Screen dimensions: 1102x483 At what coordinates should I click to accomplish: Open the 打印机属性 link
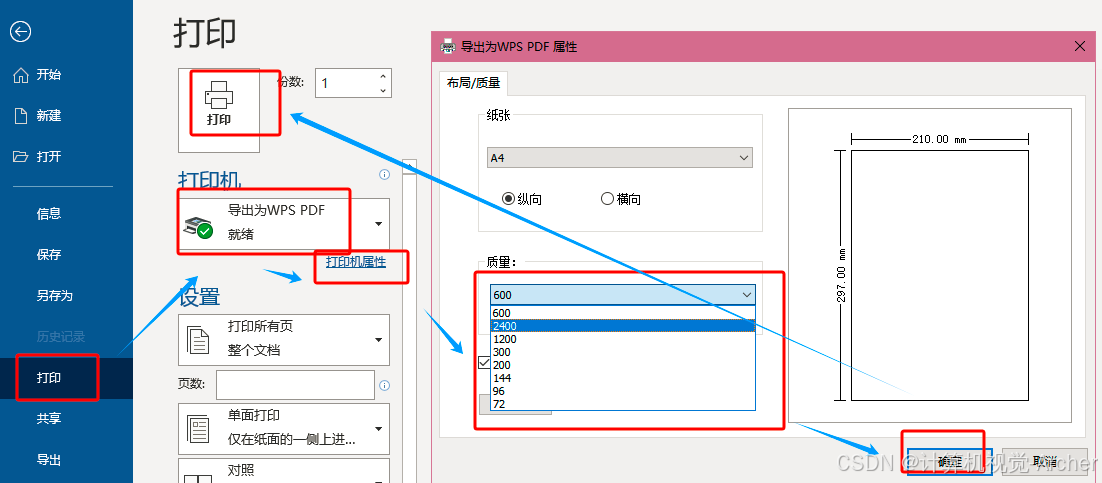click(x=356, y=262)
